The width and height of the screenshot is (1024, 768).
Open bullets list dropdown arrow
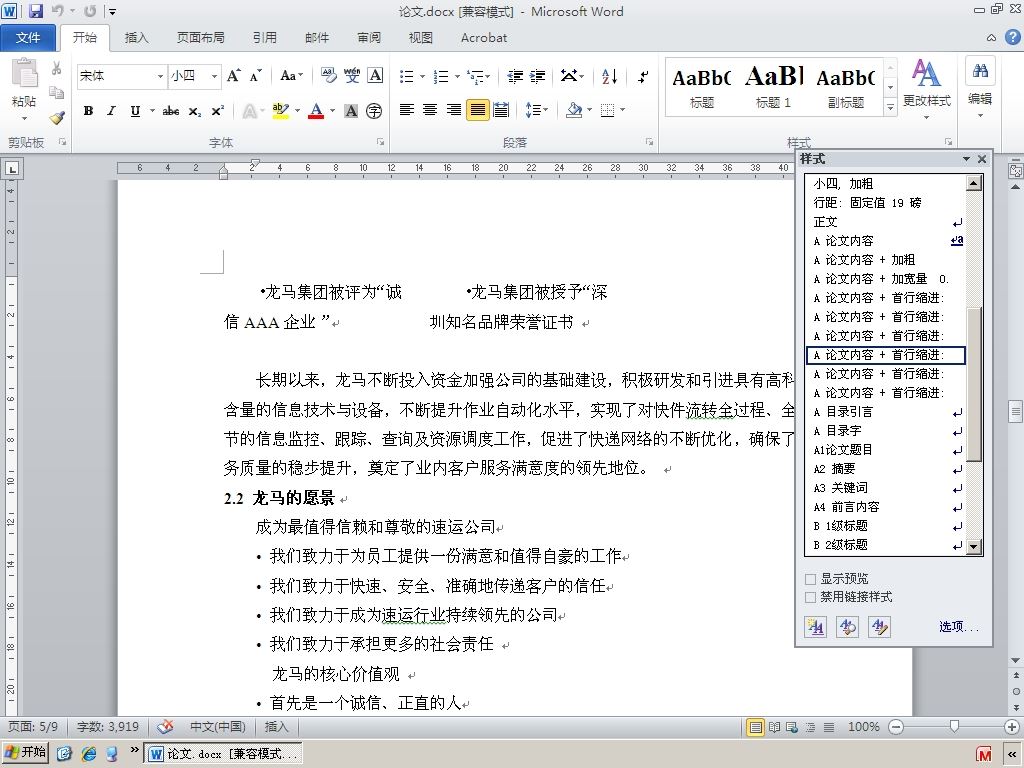click(422, 76)
